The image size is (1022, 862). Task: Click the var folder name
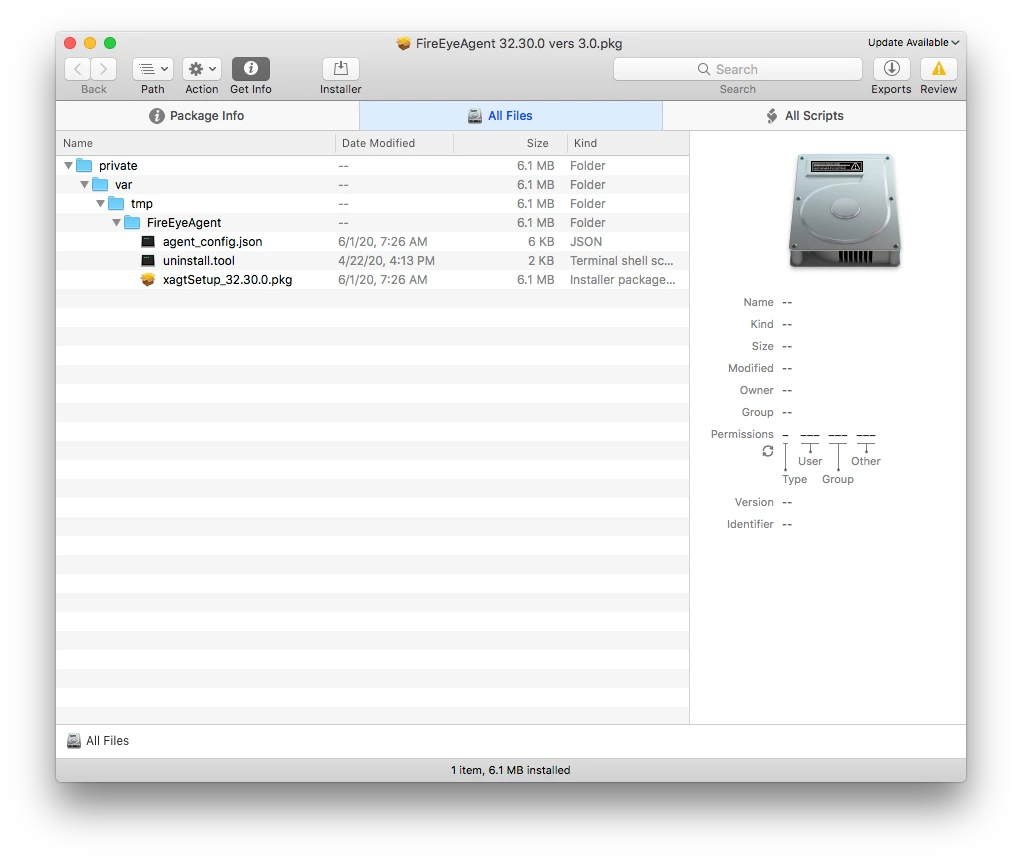click(x=123, y=185)
